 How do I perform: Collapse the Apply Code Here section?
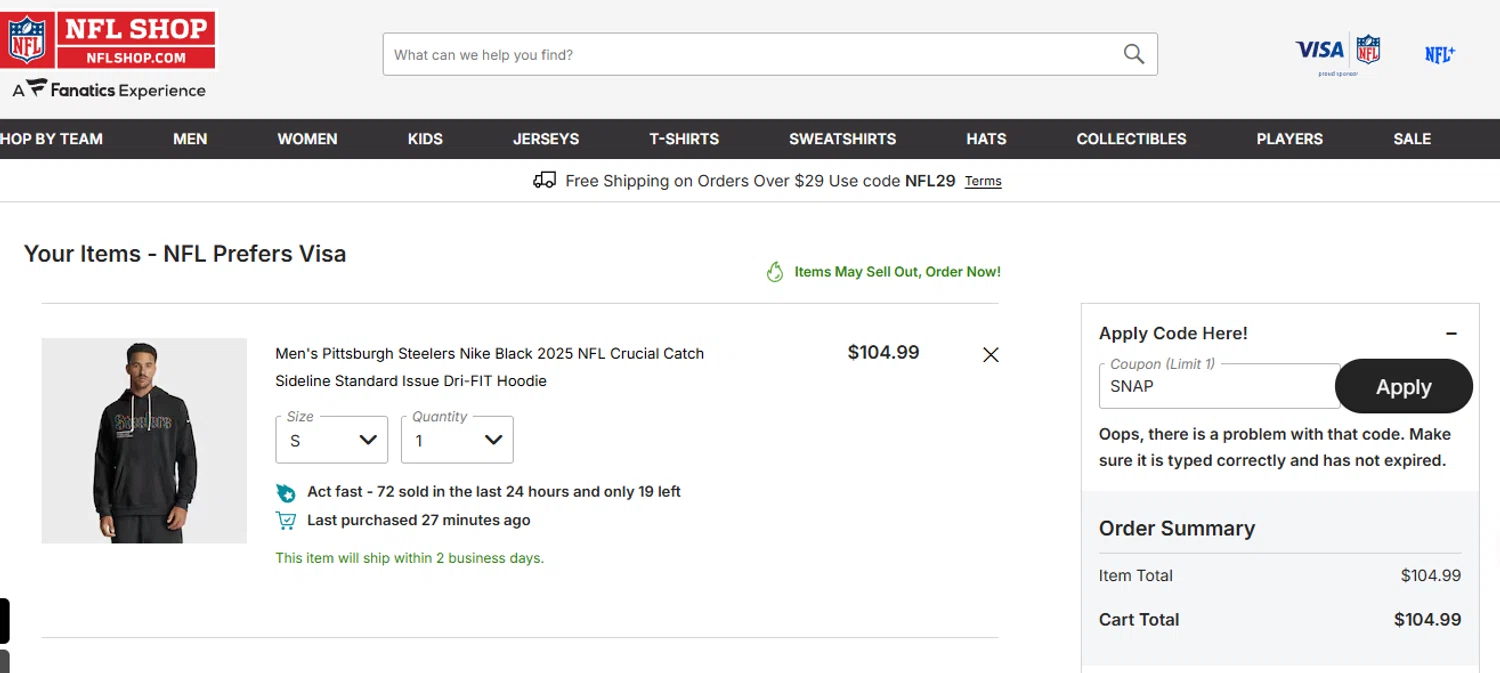click(1451, 334)
